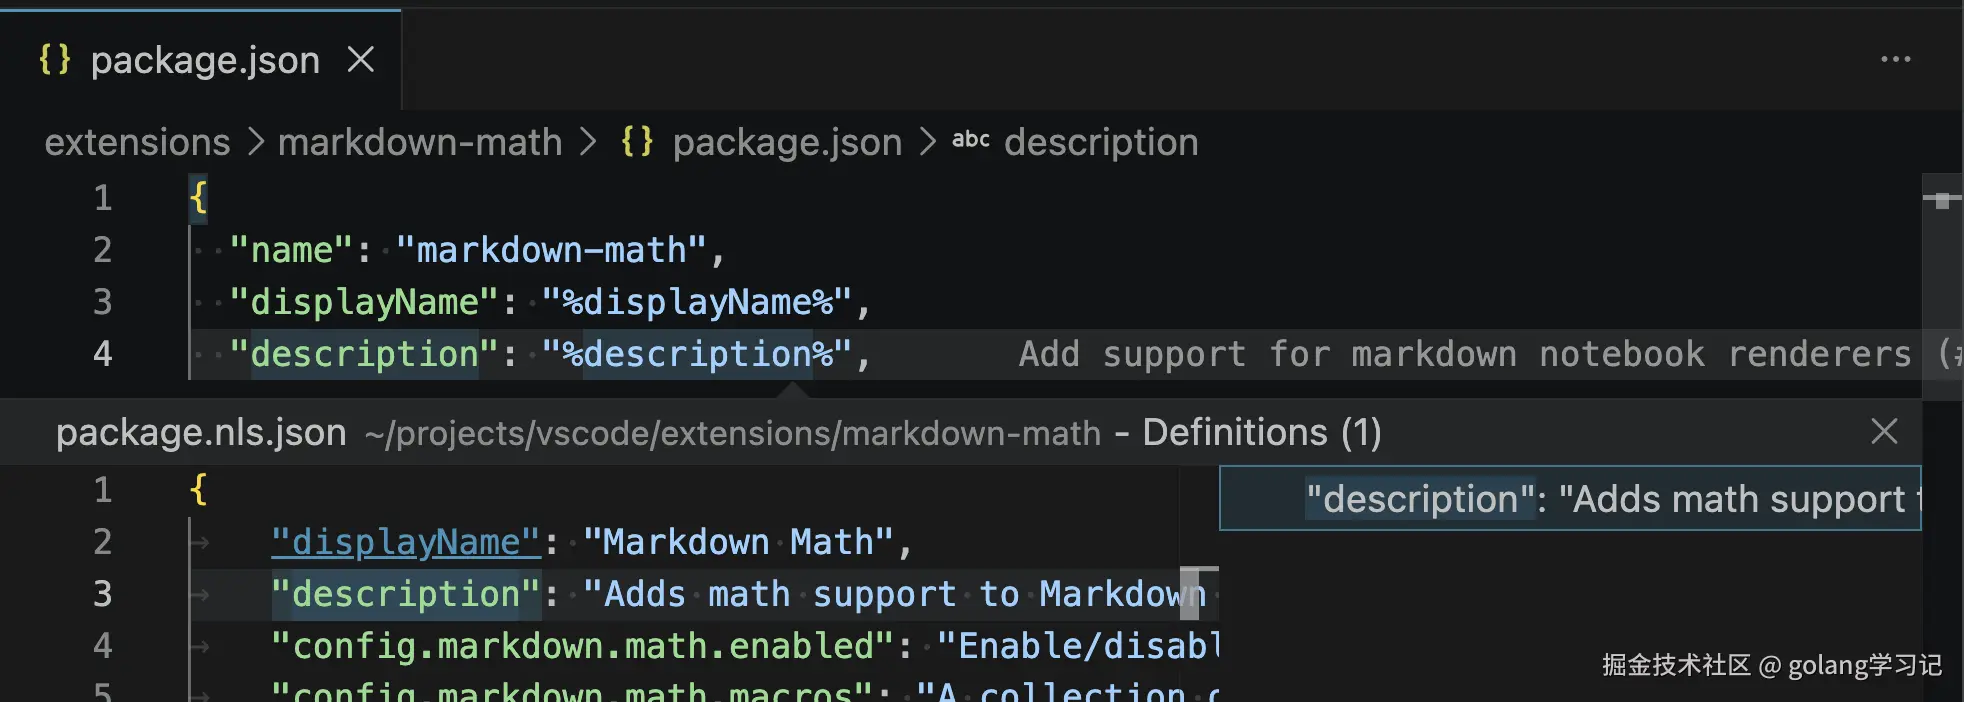Click the JSON braces icon in breadcrumb
This screenshot has width=1964, height=702.
(637, 141)
